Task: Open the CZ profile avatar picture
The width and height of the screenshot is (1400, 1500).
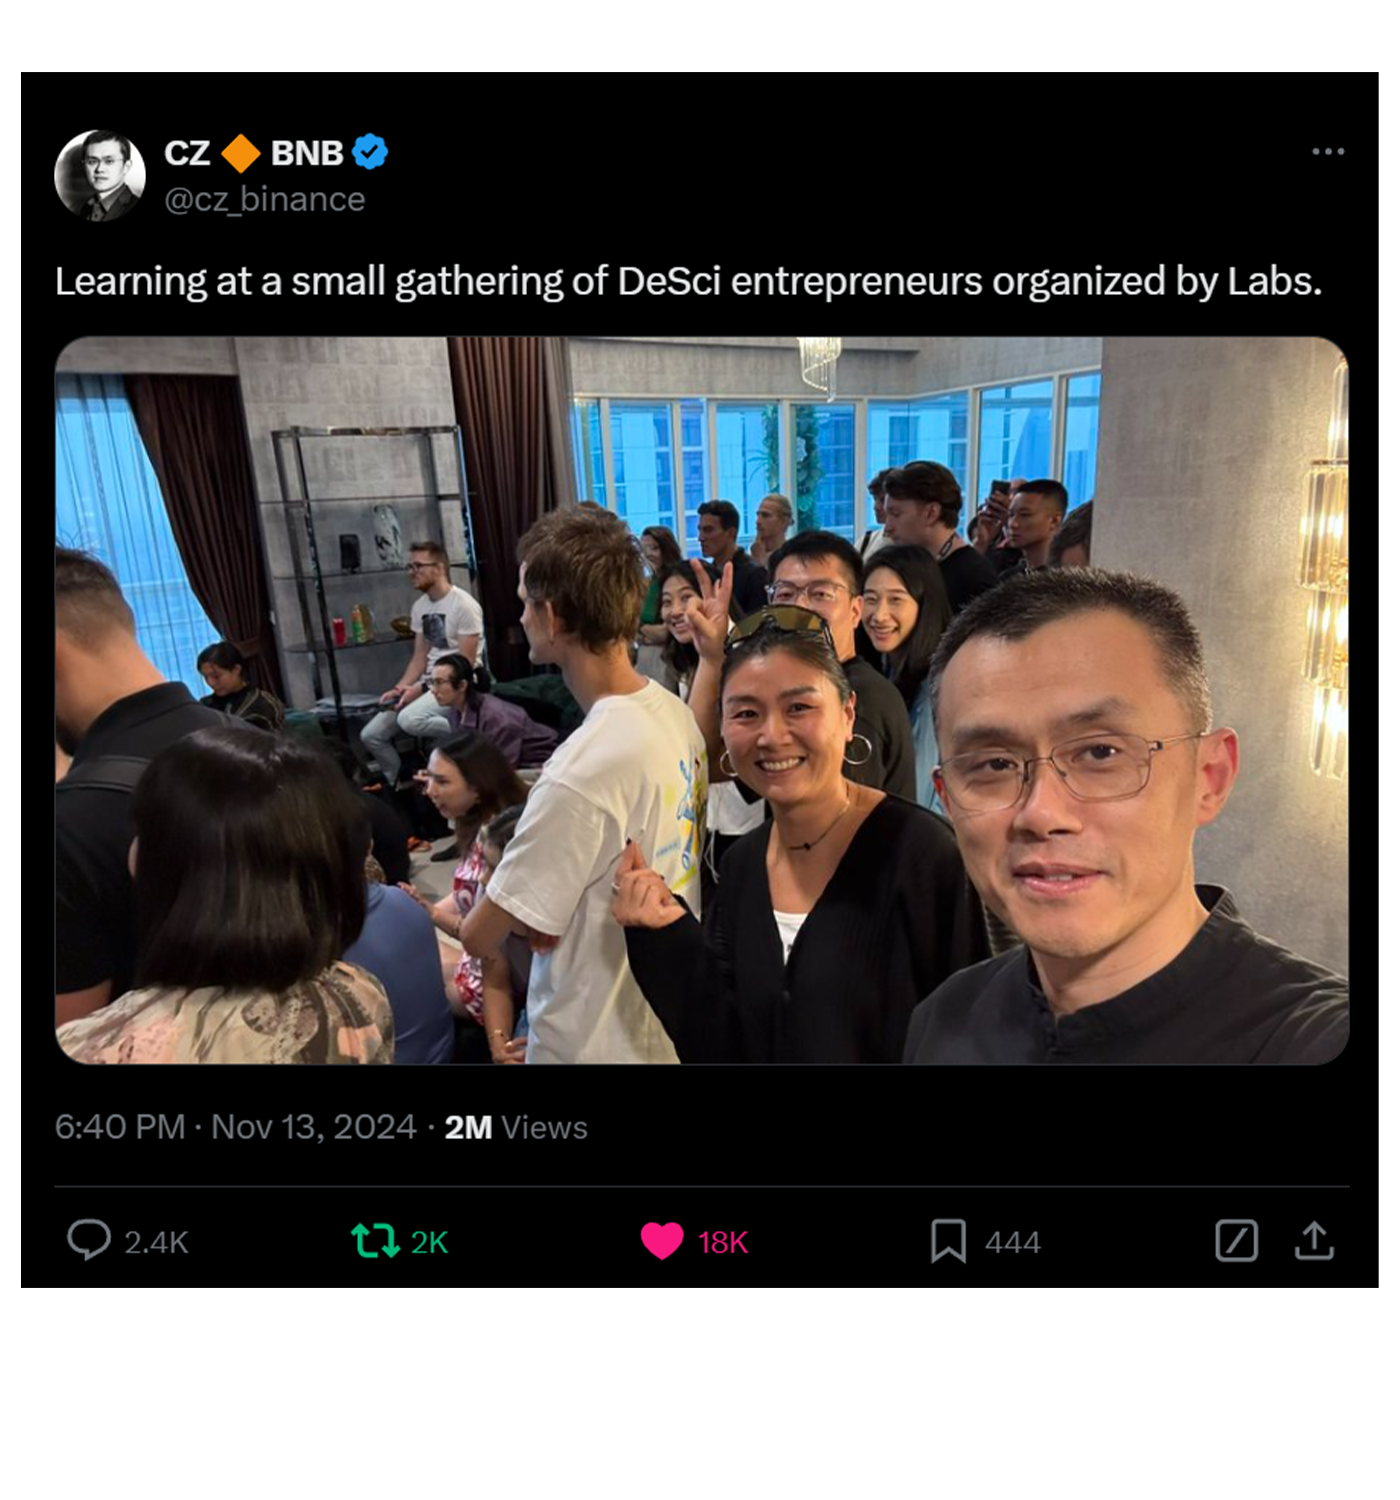Action: [x=100, y=175]
